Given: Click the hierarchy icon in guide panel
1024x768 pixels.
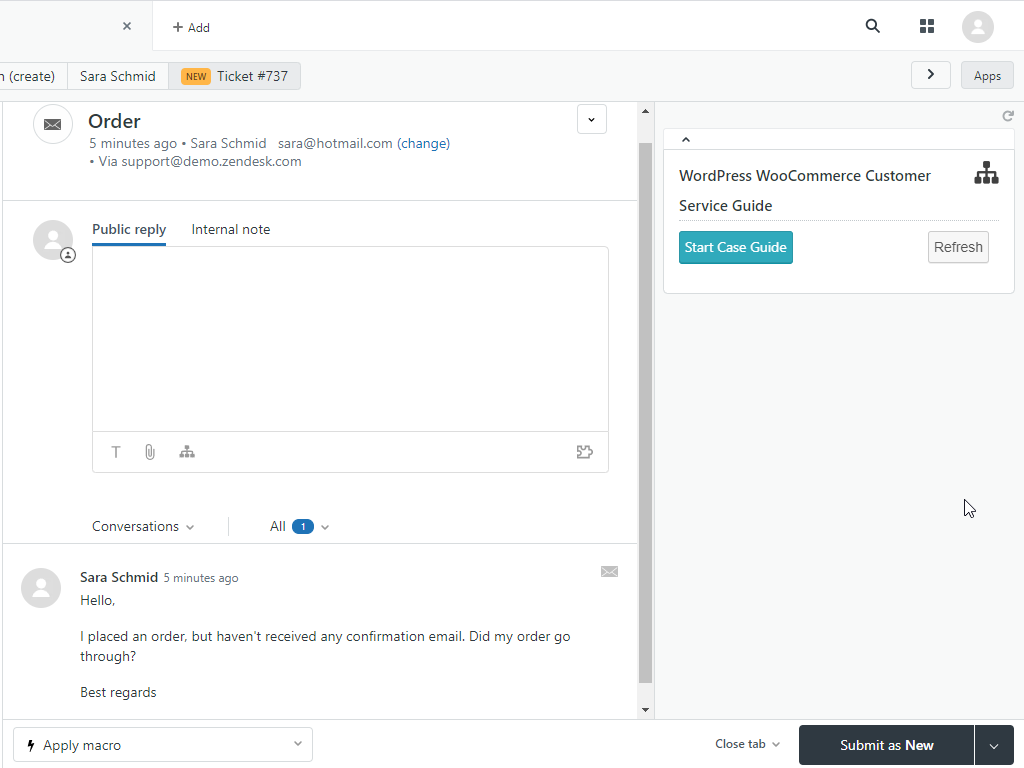Looking at the screenshot, I should (x=986, y=173).
